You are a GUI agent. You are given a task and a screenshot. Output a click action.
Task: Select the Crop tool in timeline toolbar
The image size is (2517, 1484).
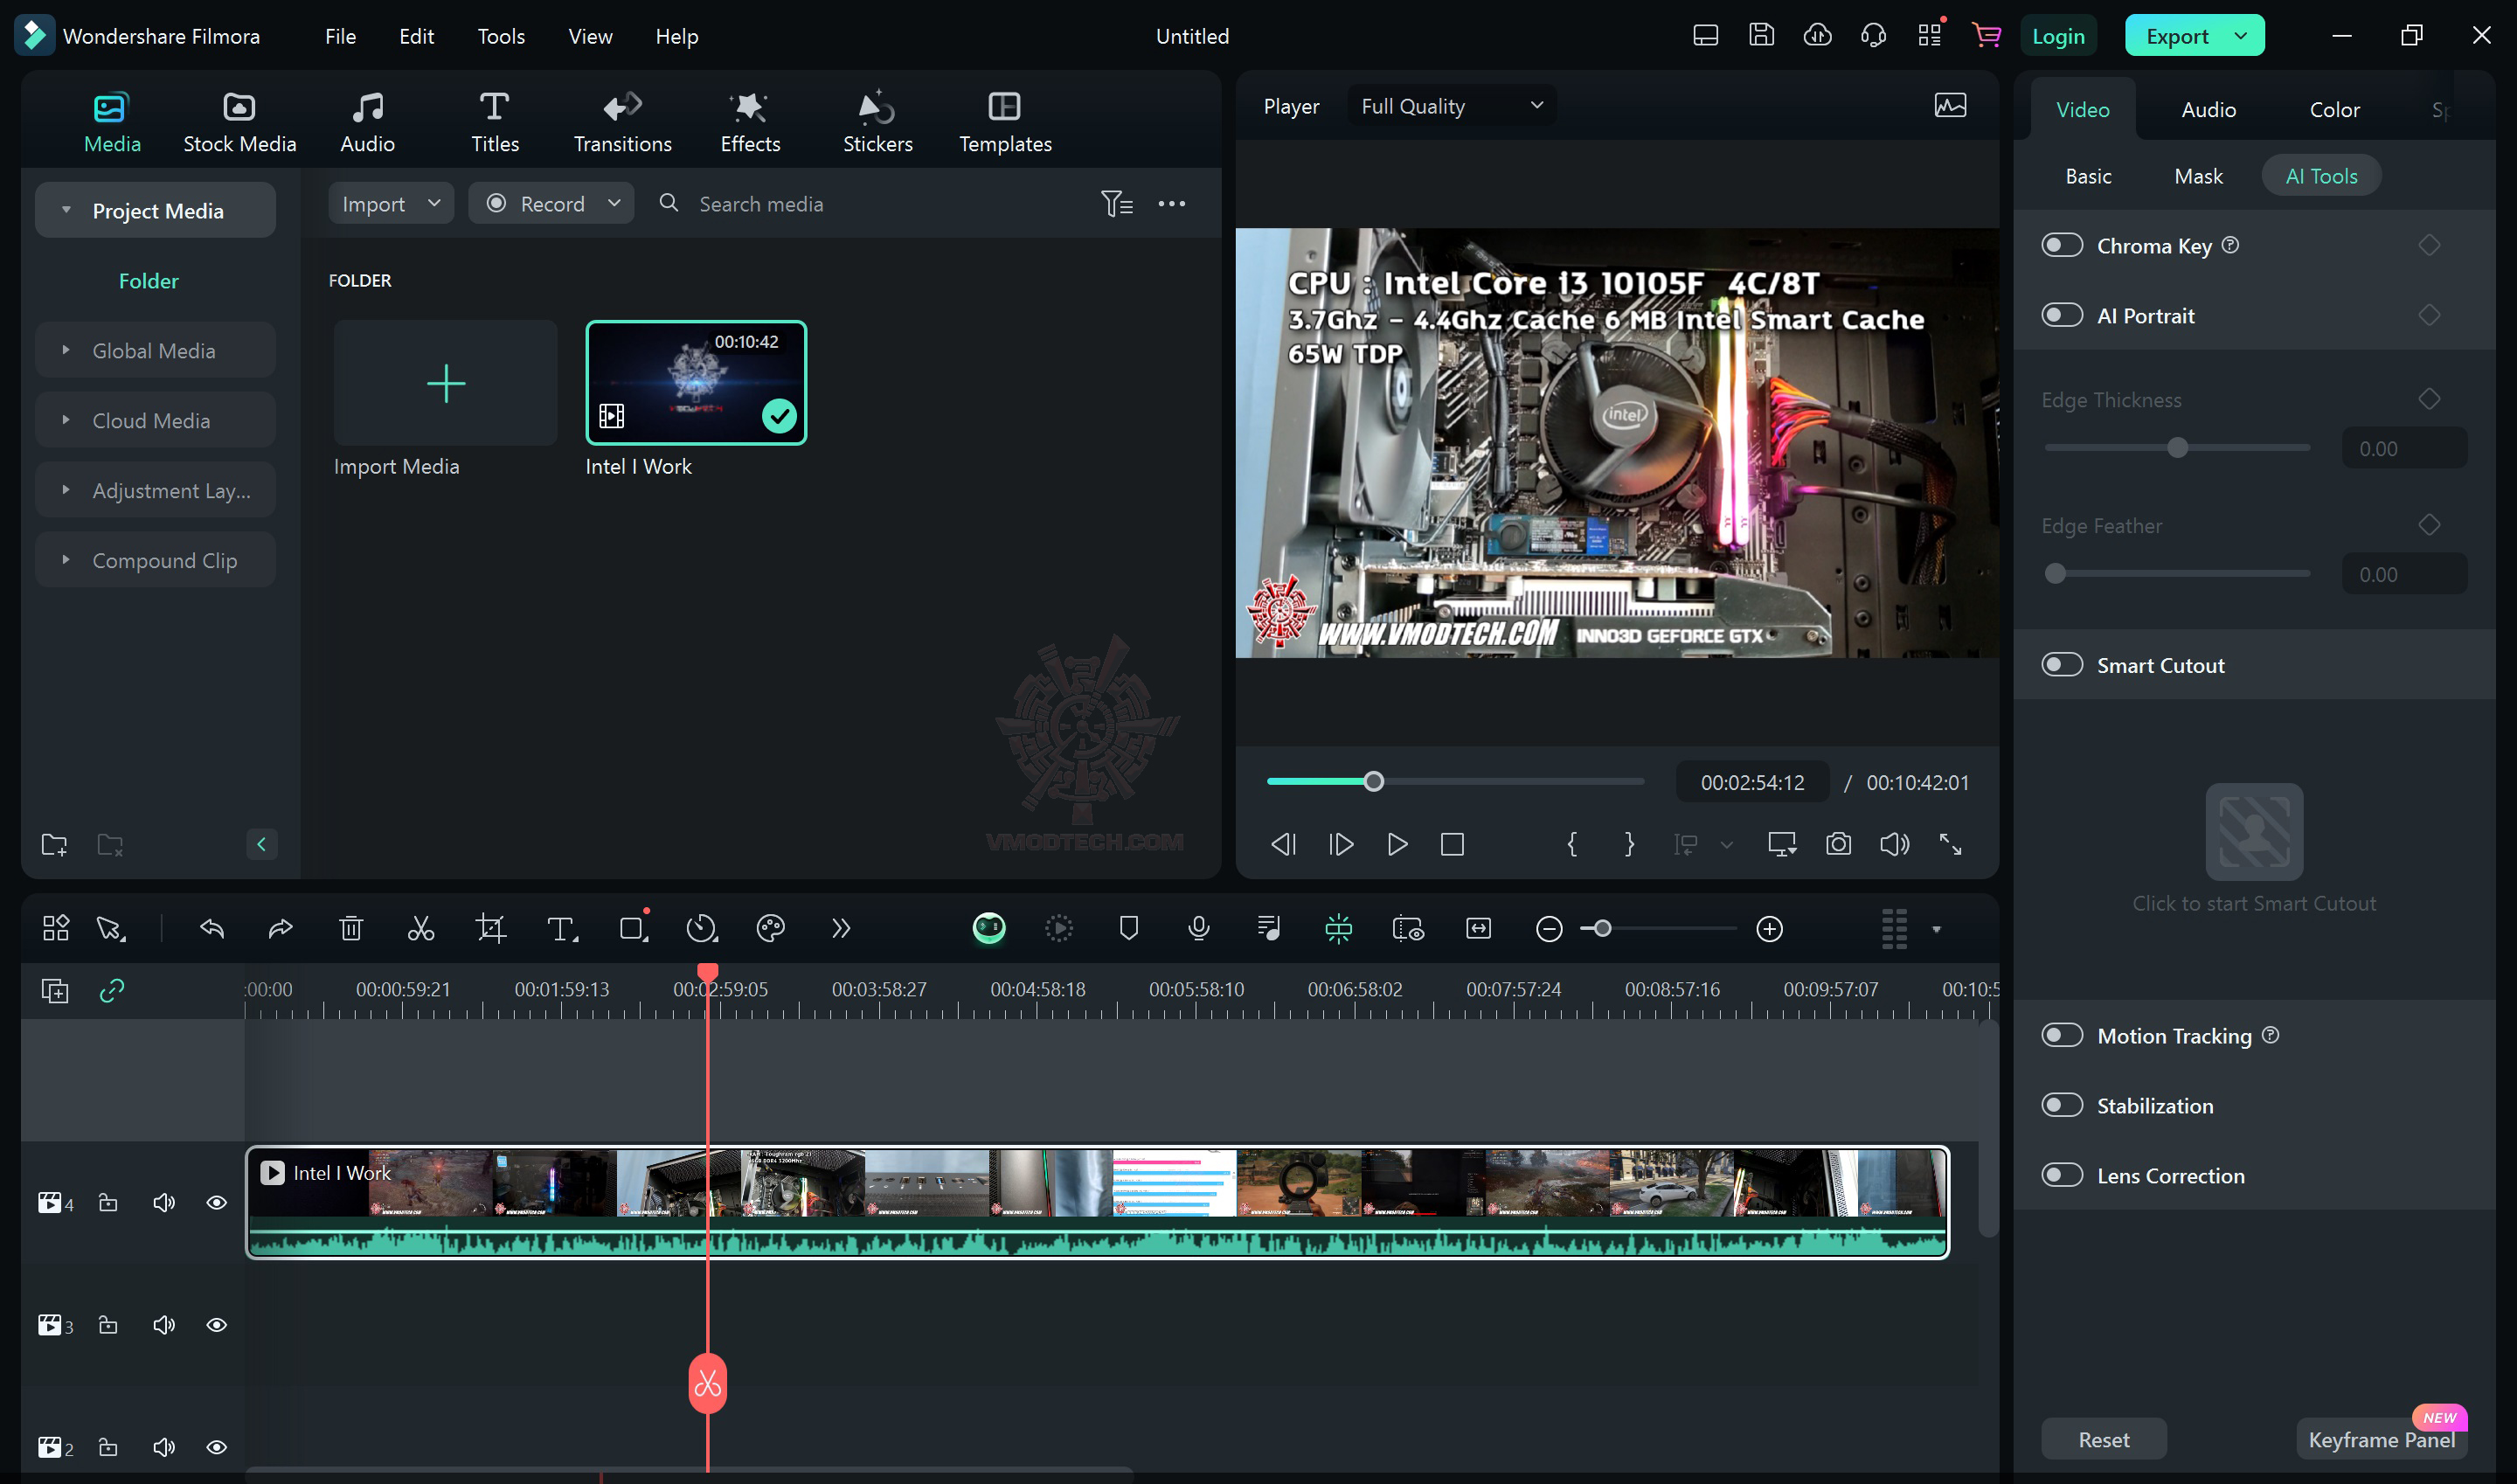pos(491,929)
